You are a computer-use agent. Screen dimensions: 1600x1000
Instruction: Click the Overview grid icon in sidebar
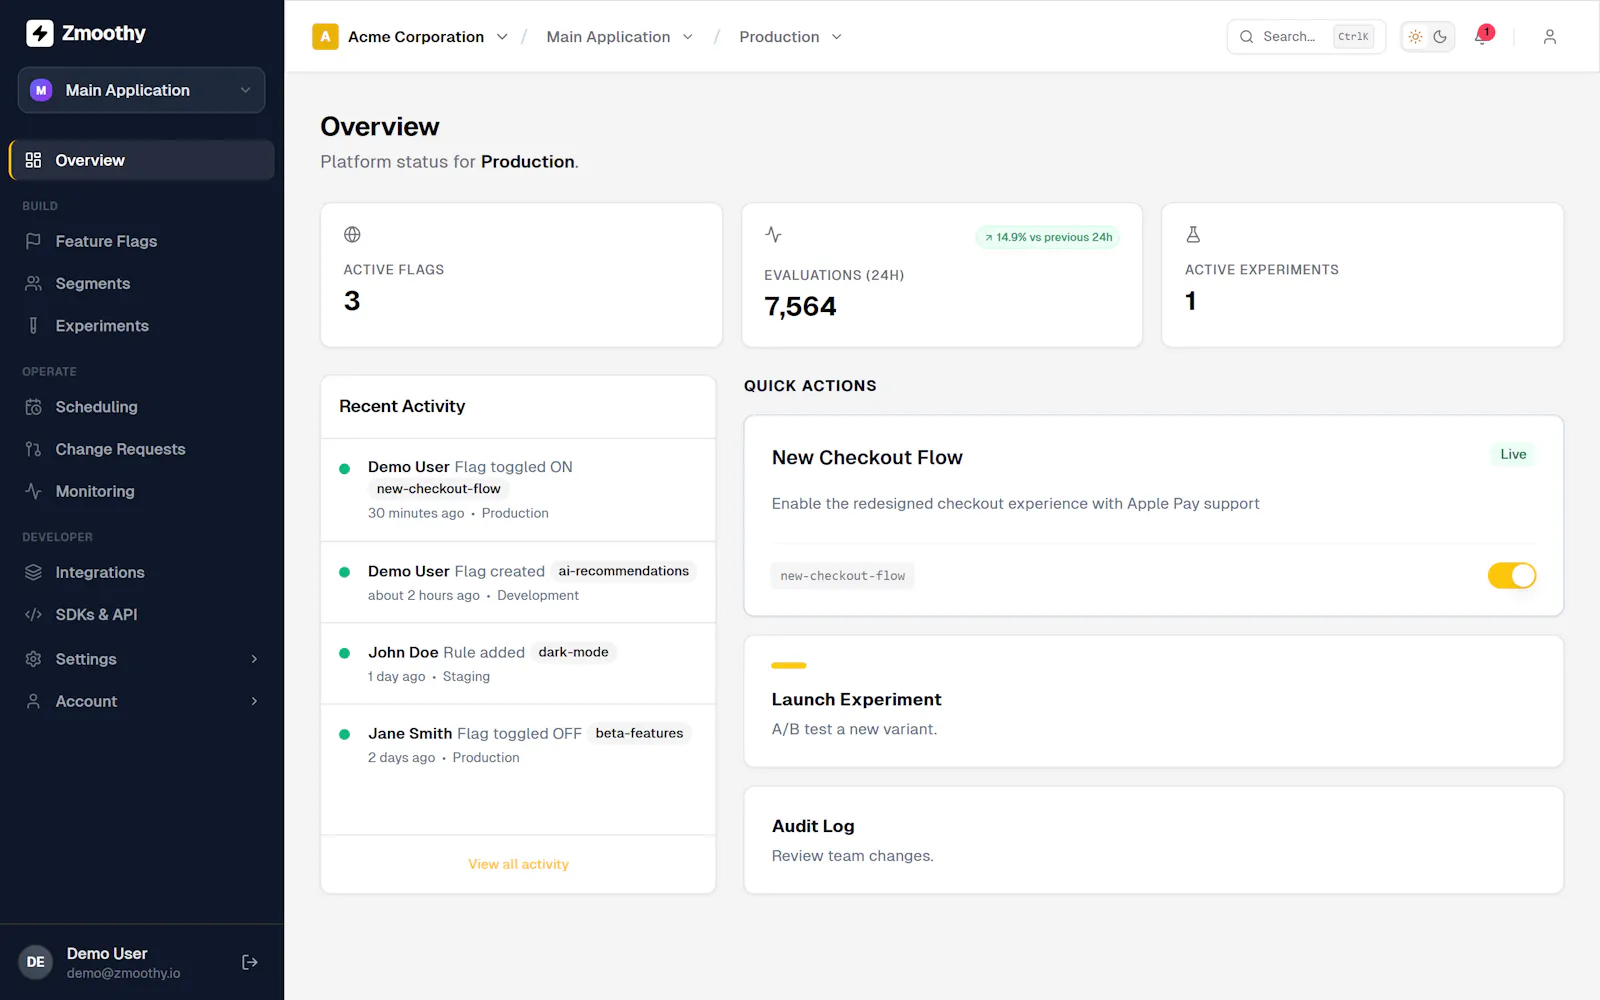(33, 160)
